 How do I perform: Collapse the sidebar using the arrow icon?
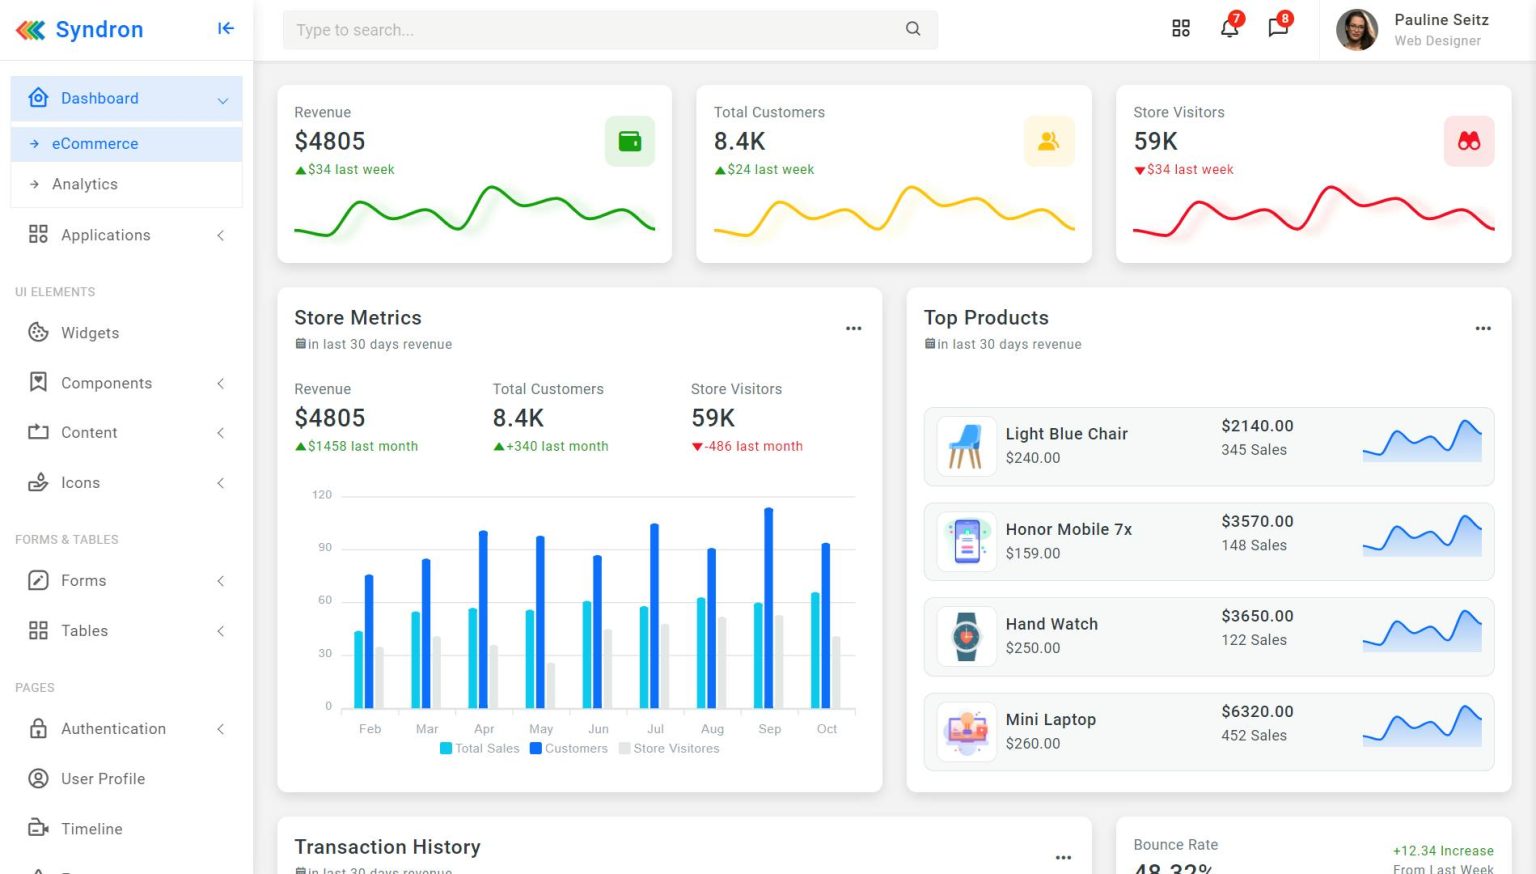click(226, 28)
